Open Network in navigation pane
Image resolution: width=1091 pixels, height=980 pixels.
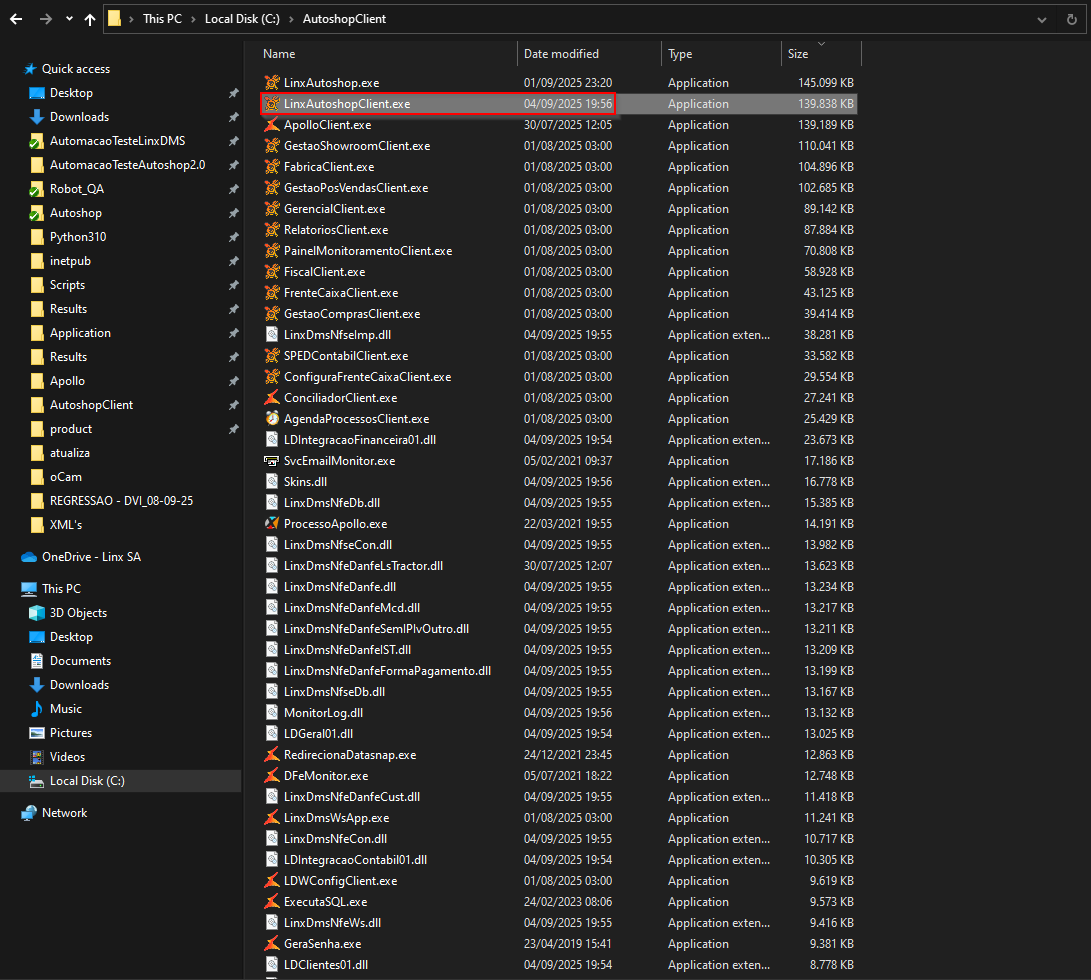[x=64, y=813]
